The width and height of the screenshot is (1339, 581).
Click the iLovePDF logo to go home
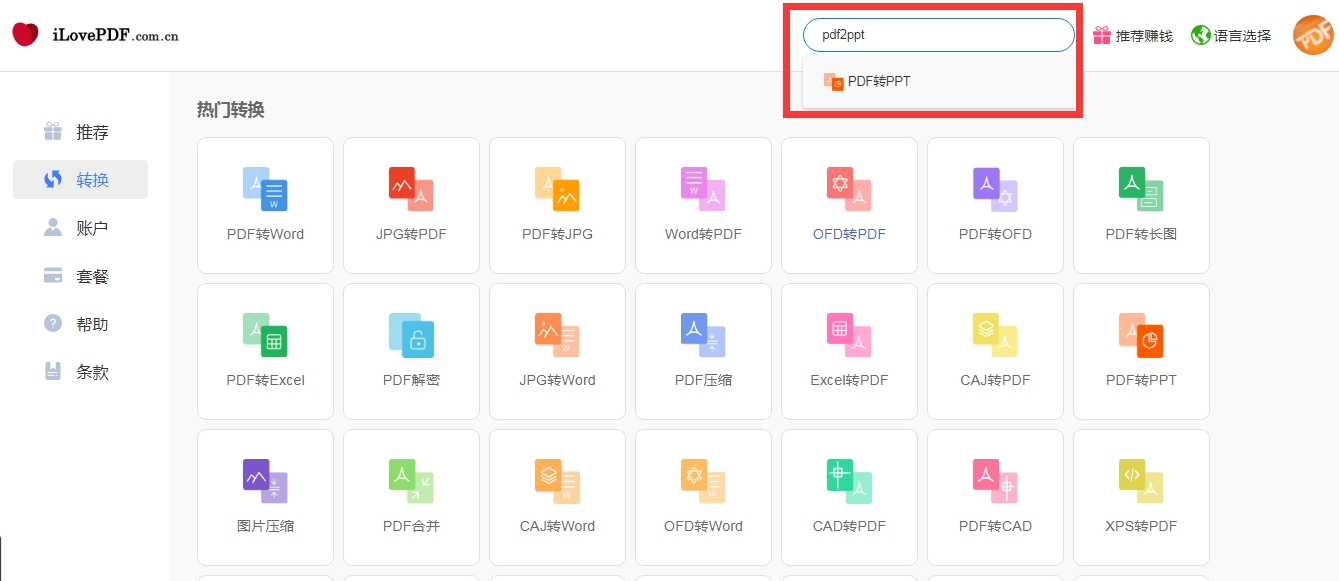[96, 35]
